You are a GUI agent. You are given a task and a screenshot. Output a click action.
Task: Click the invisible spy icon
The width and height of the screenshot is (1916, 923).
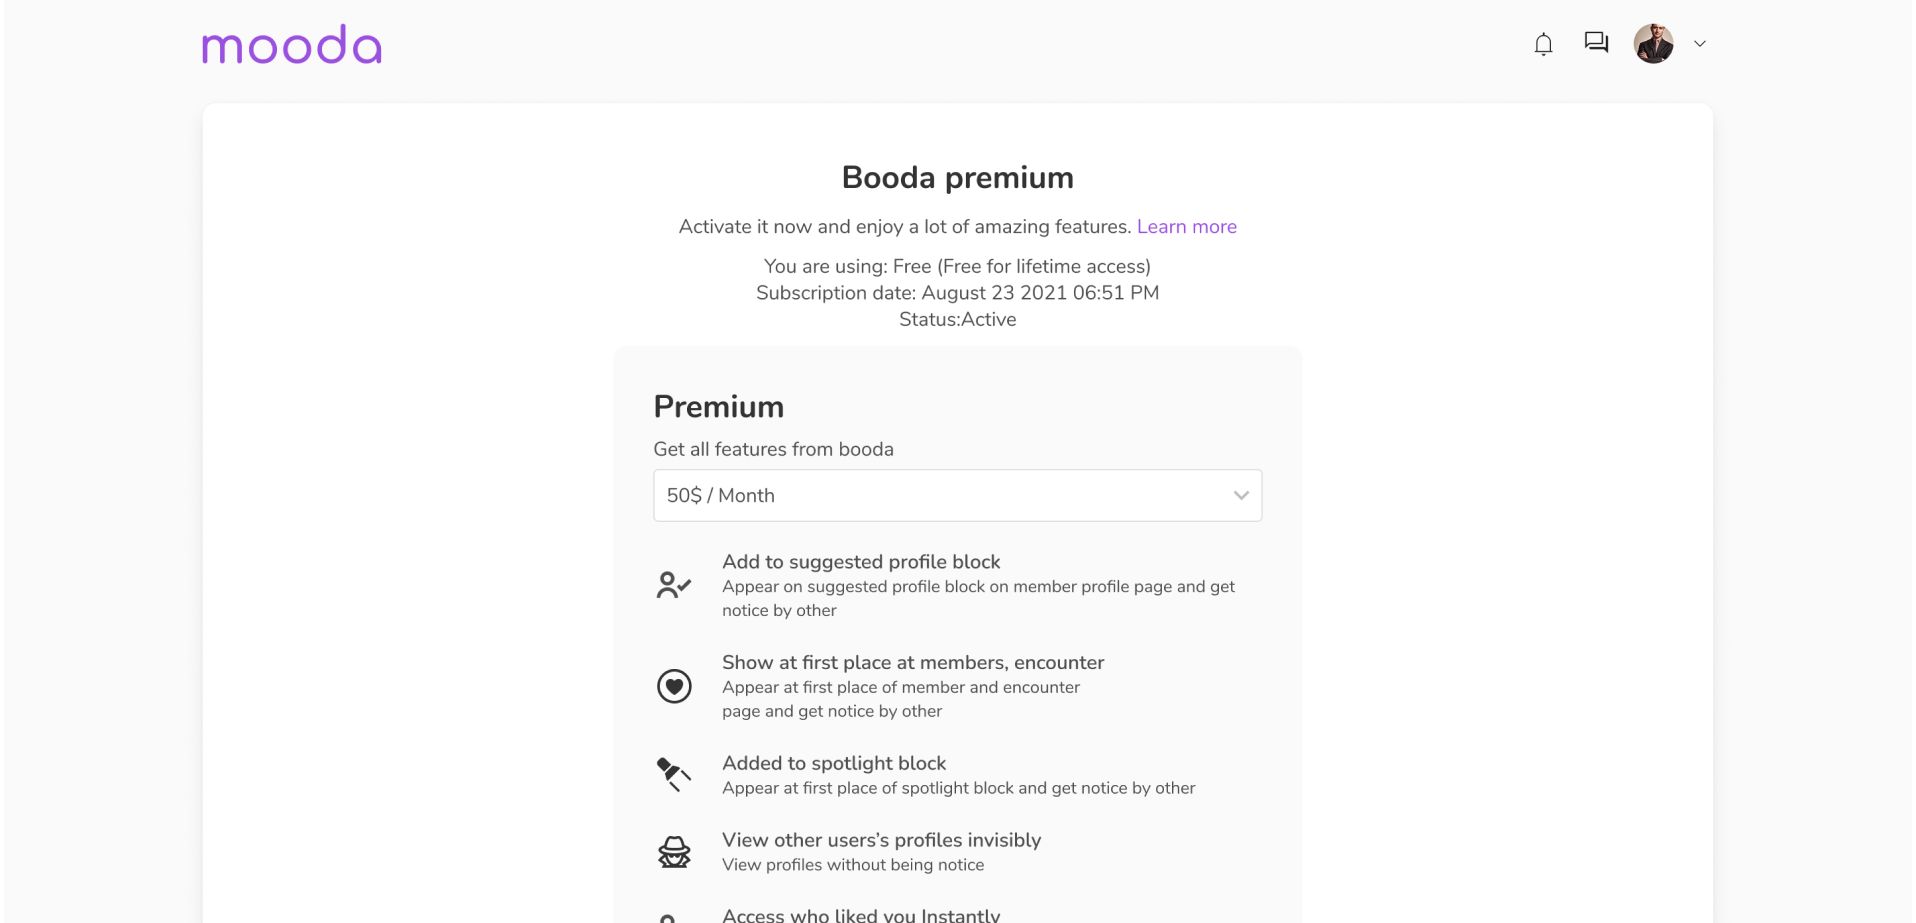coord(674,852)
